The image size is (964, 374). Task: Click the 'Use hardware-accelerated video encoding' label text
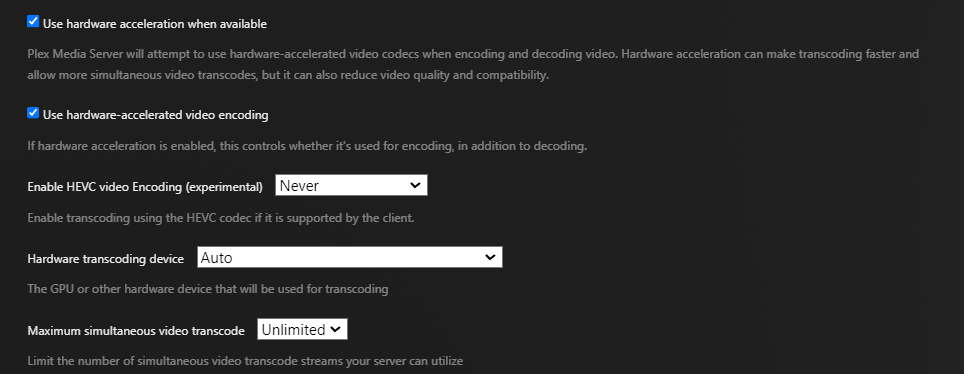[156, 115]
